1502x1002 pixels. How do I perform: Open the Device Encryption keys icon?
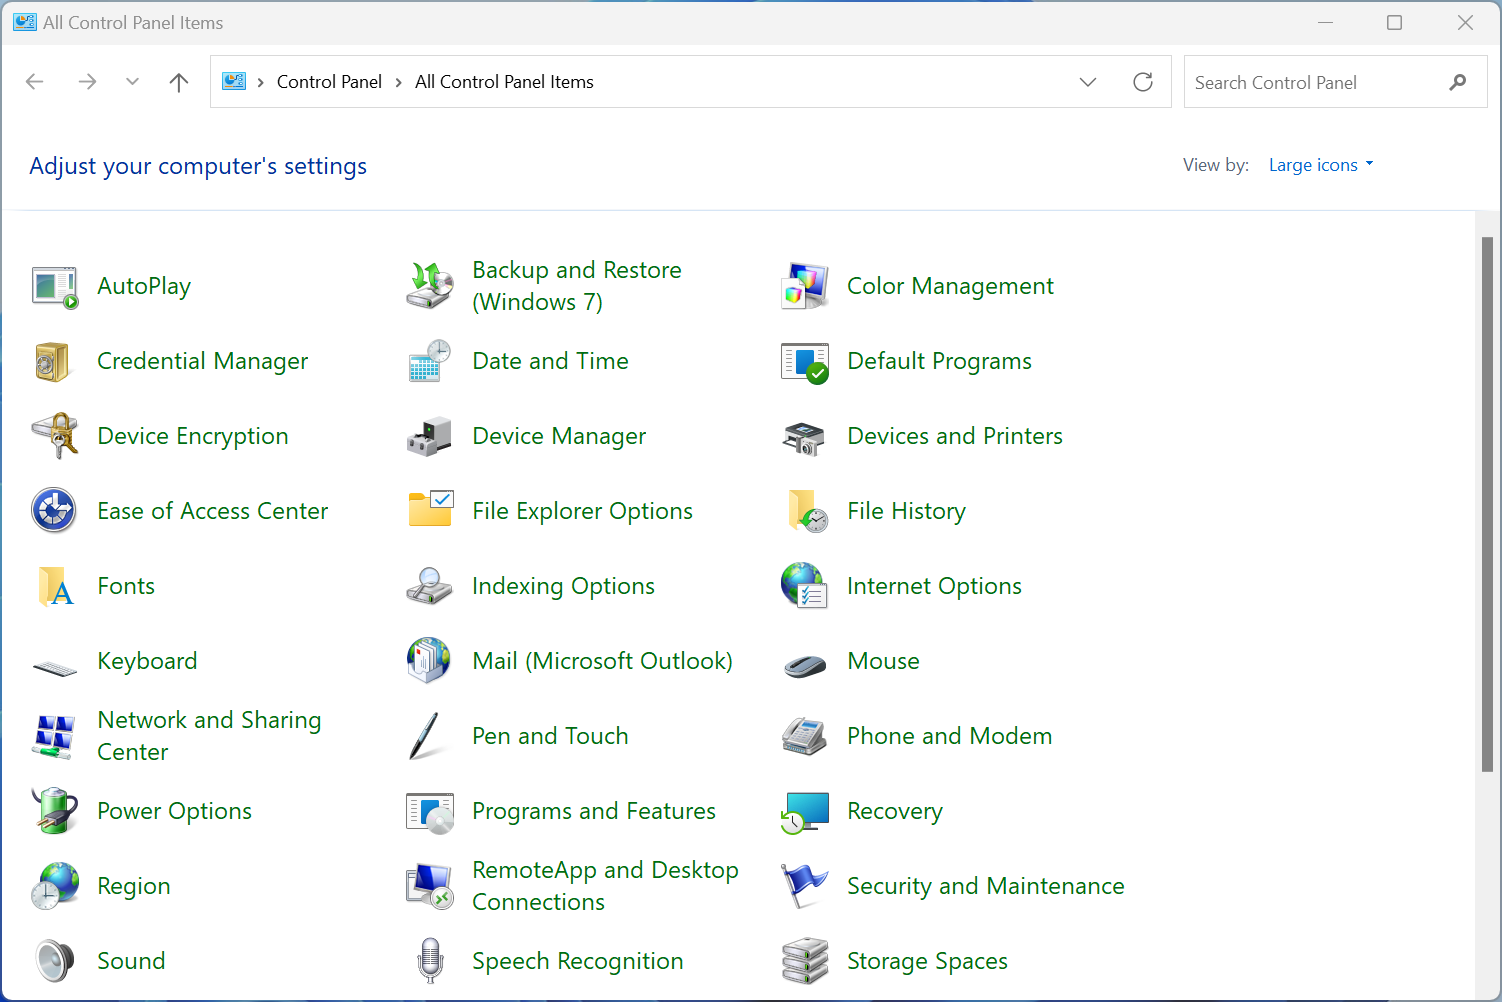[55, 436]
